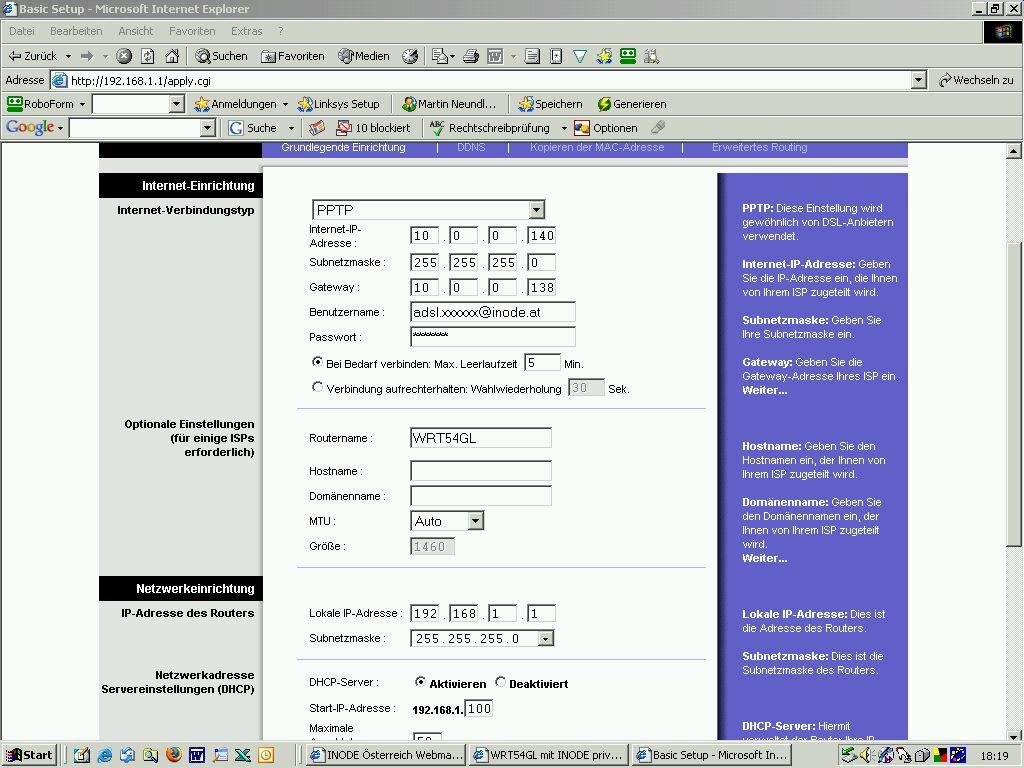The height and width of the screenshot is (768, 1024).
Task: Launch Word from the quick launch bar
Action: coord(197,755)
